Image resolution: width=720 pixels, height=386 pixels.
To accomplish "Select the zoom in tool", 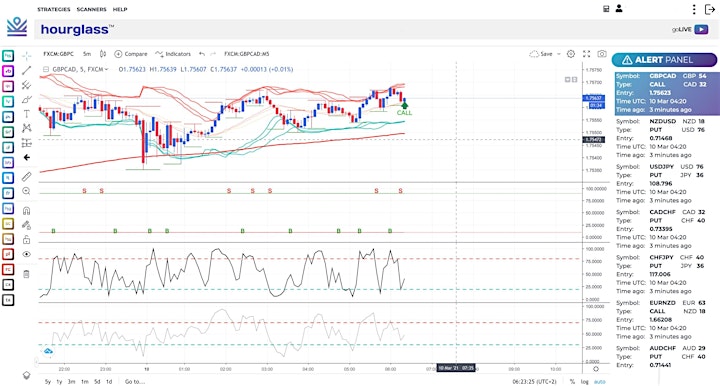I will (27, 191).
